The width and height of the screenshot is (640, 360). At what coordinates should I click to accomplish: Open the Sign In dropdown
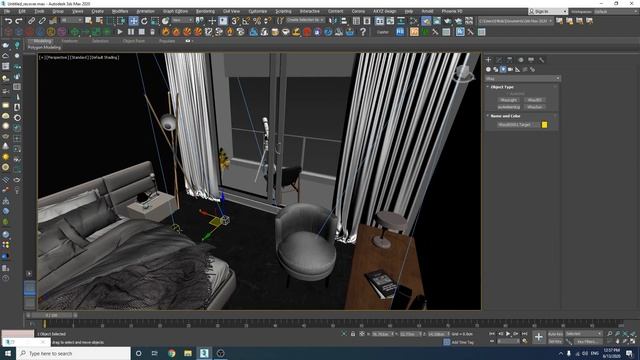(548, 11)
